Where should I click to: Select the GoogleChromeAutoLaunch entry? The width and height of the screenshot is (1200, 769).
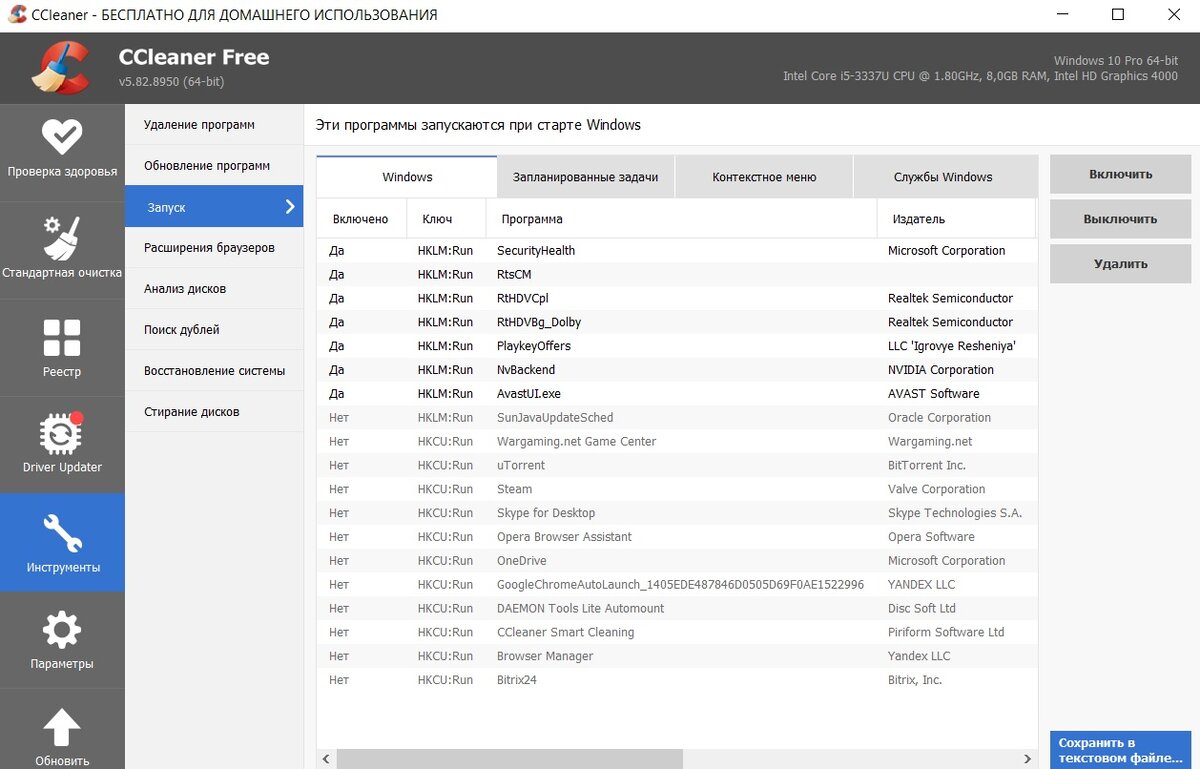[x=677, y=585]
